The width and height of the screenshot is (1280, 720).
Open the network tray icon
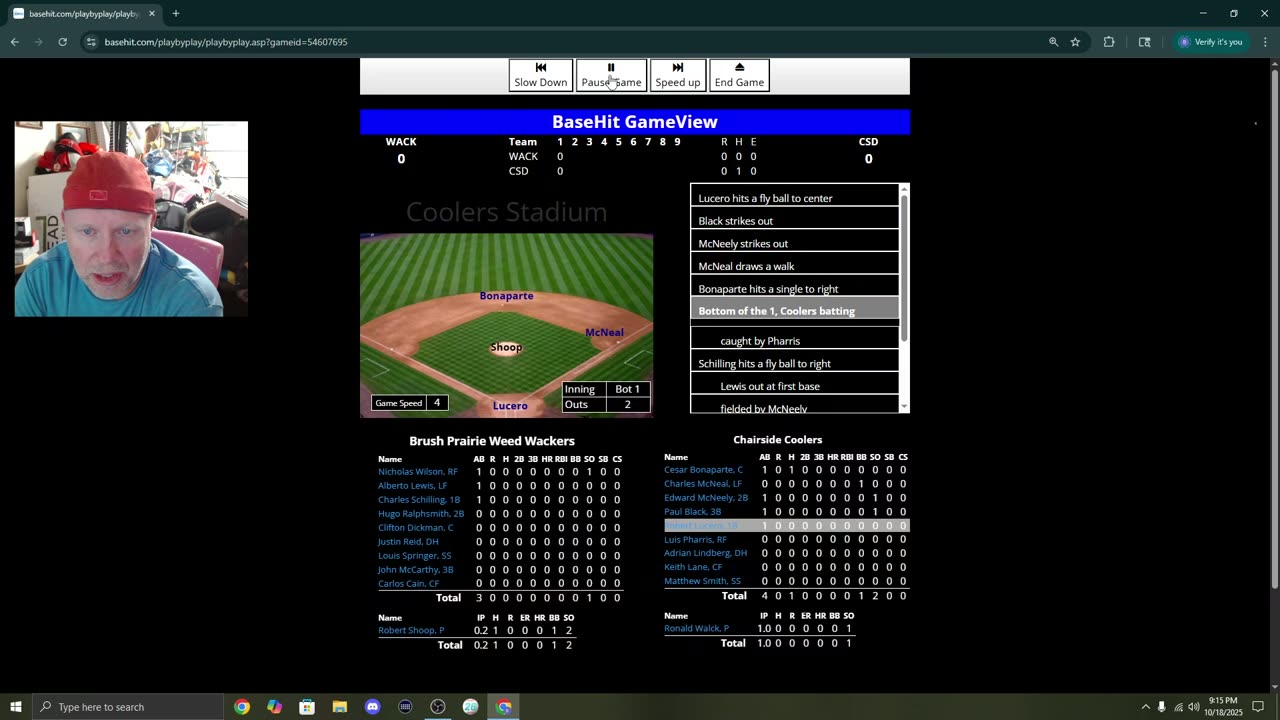point(1178,707)
